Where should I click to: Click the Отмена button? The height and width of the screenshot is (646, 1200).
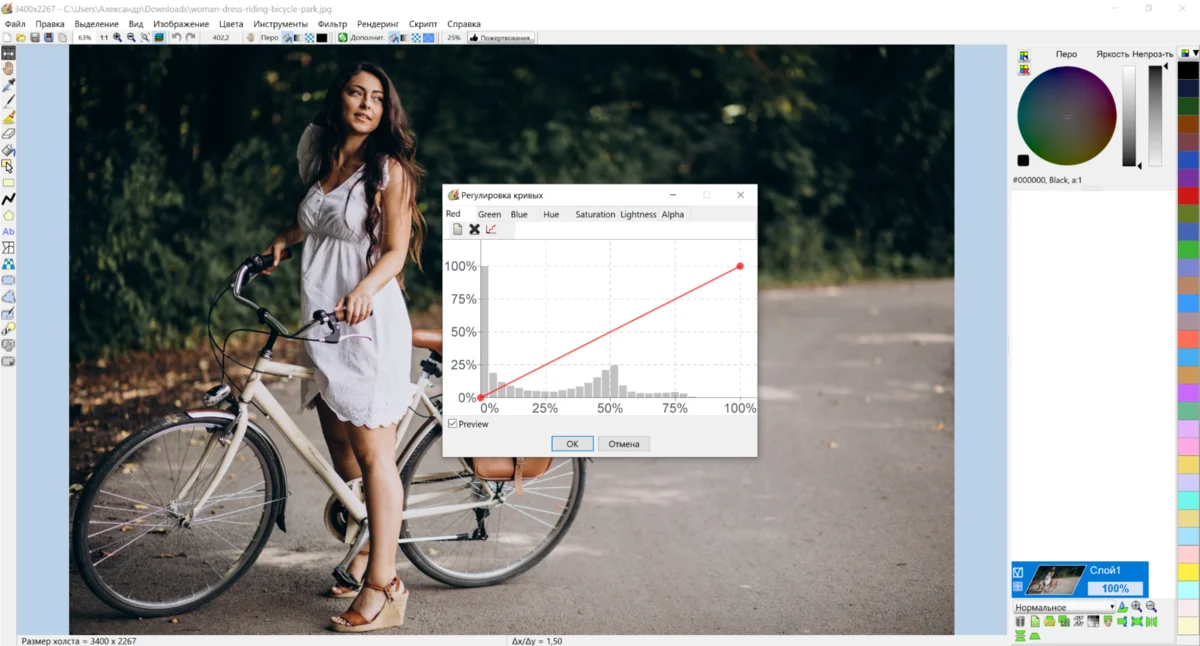pyautogui.click(x=624, y=443)
